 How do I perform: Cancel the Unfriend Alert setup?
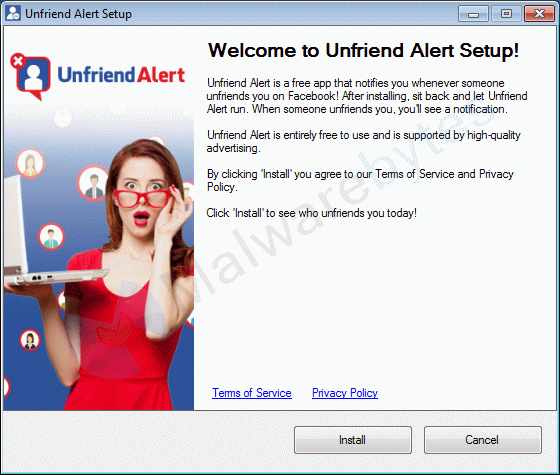(x=482, y=440)
